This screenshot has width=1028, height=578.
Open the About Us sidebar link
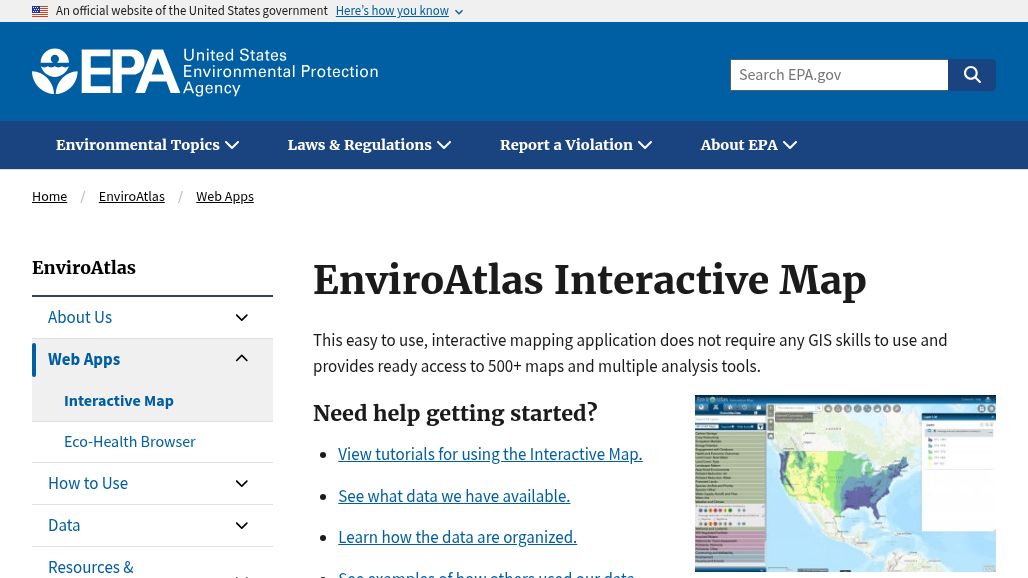click(80, 317)
